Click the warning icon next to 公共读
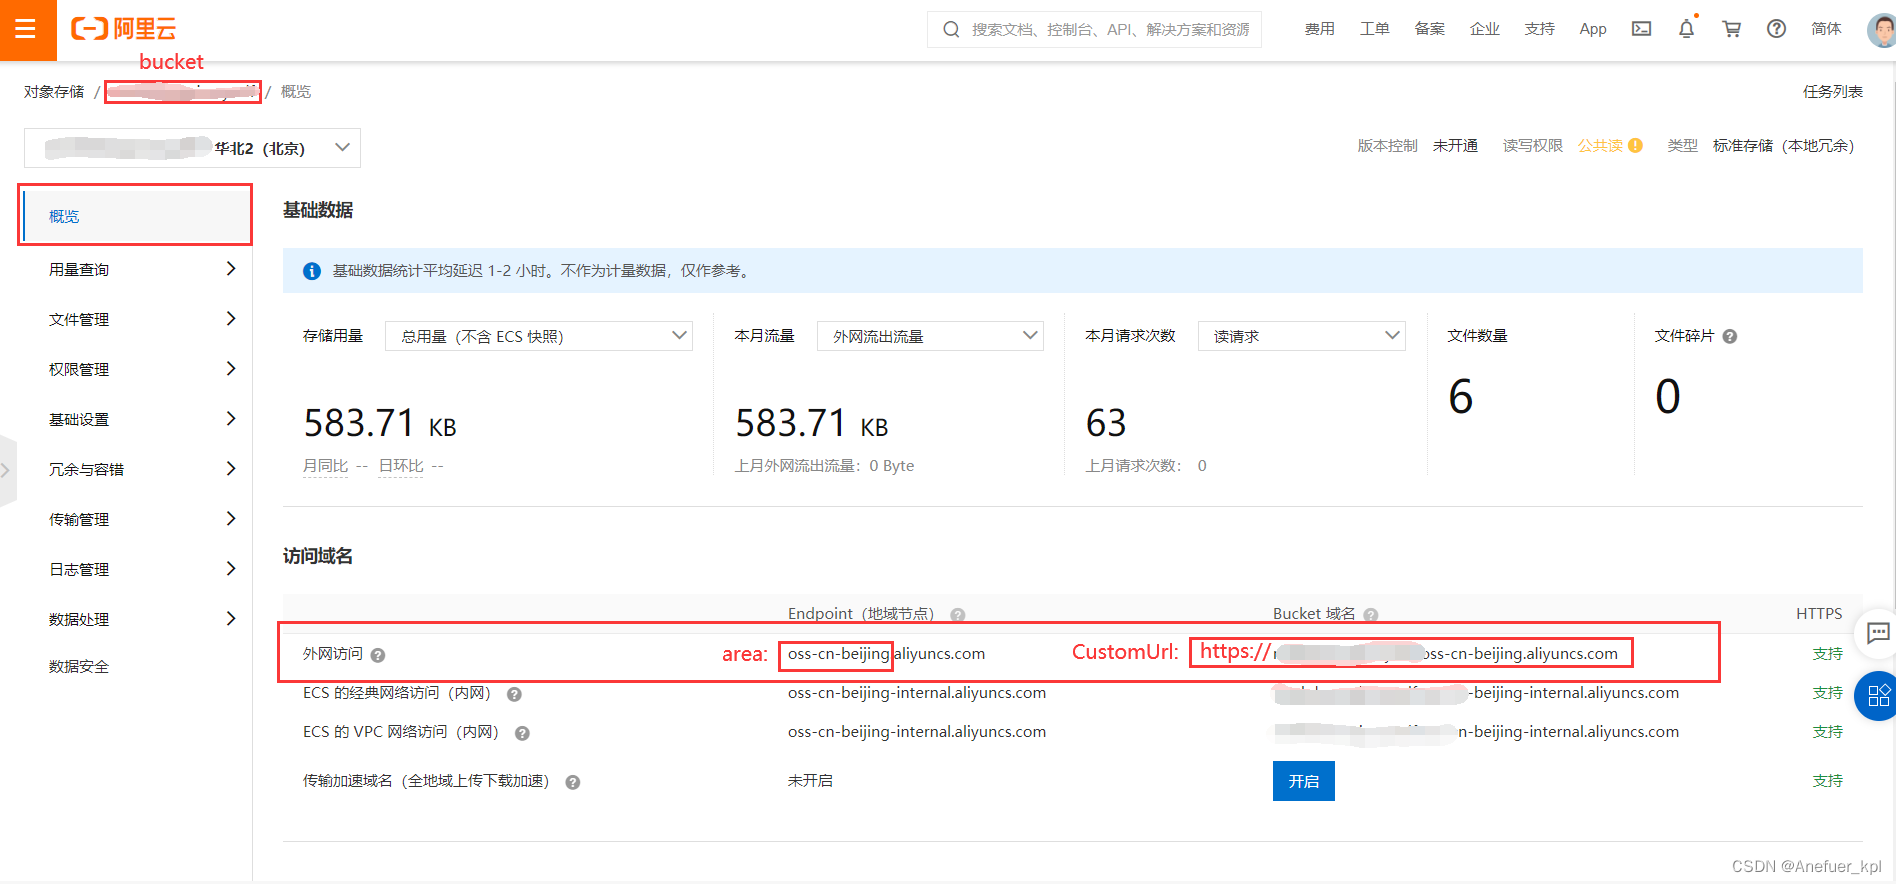Viewport: 1896px width, 884px height. coord(1635,146)
